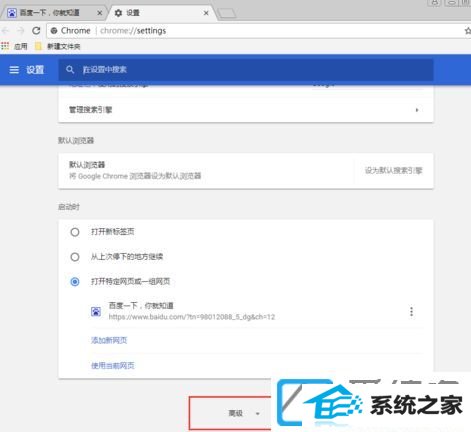The image size is (471, 432).
Task: Click the search magnifier icon in settings
Action: click(x=70, y=69)
